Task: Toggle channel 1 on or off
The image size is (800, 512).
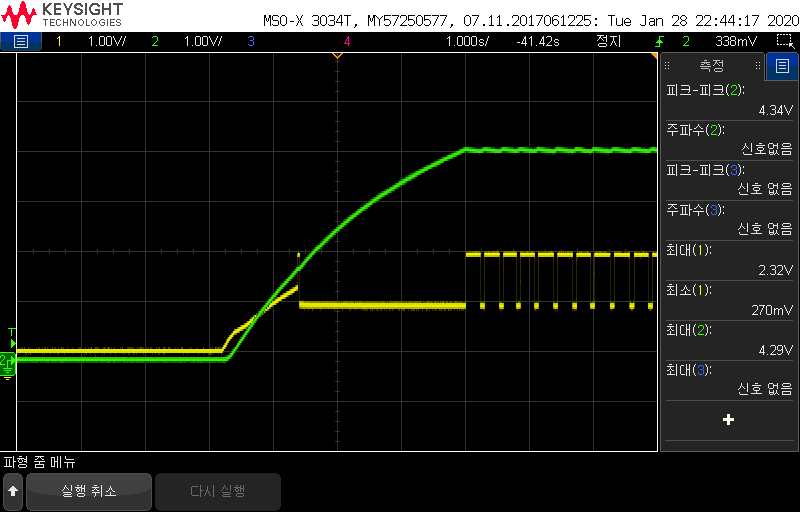Action: (59, 41)
